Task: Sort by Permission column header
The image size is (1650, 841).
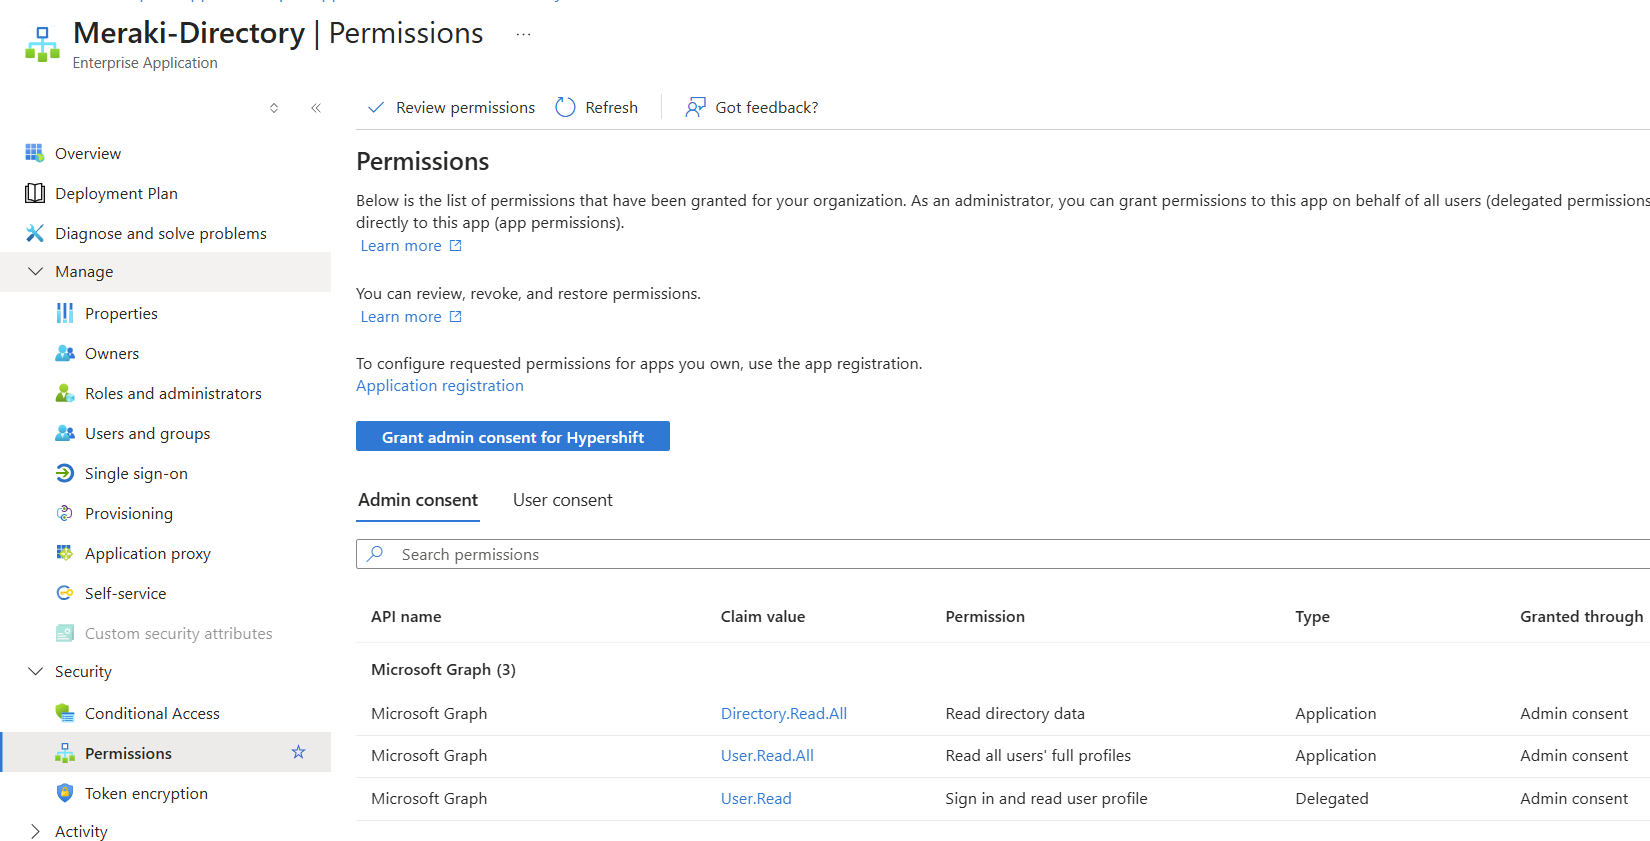Action: coord(985,617)
